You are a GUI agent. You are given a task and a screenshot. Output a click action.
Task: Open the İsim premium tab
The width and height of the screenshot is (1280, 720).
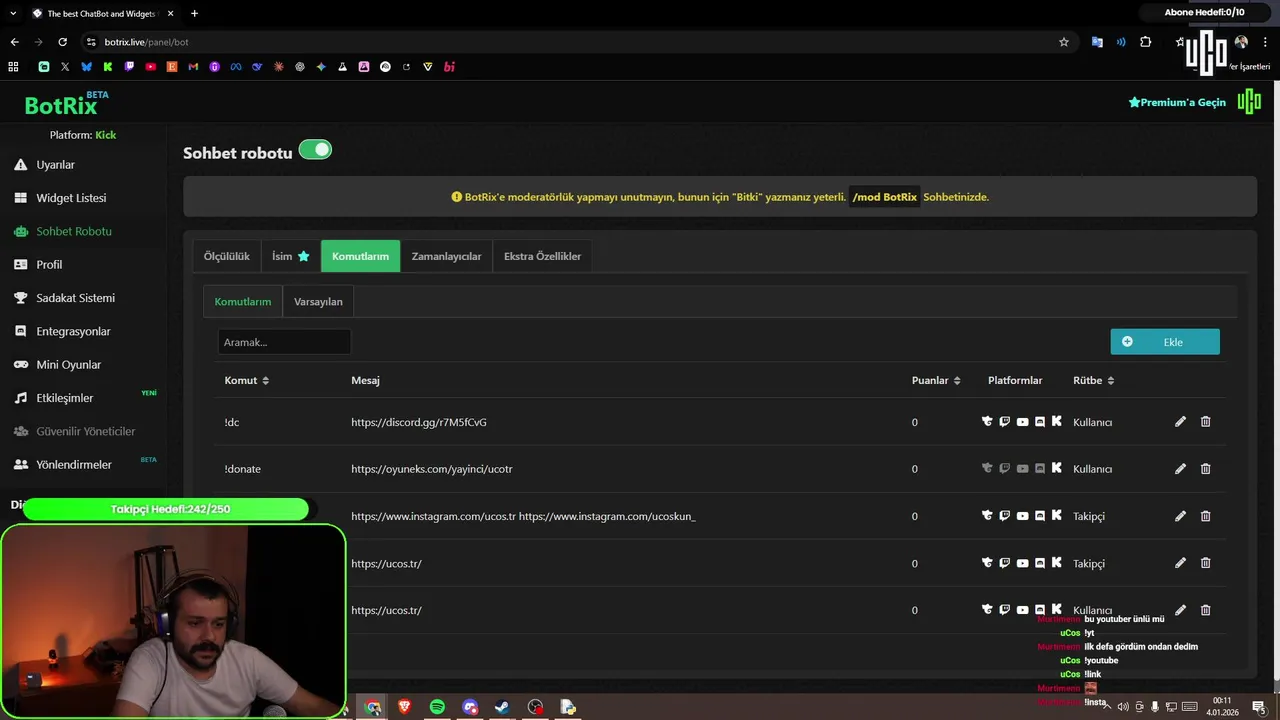[291, 256]
